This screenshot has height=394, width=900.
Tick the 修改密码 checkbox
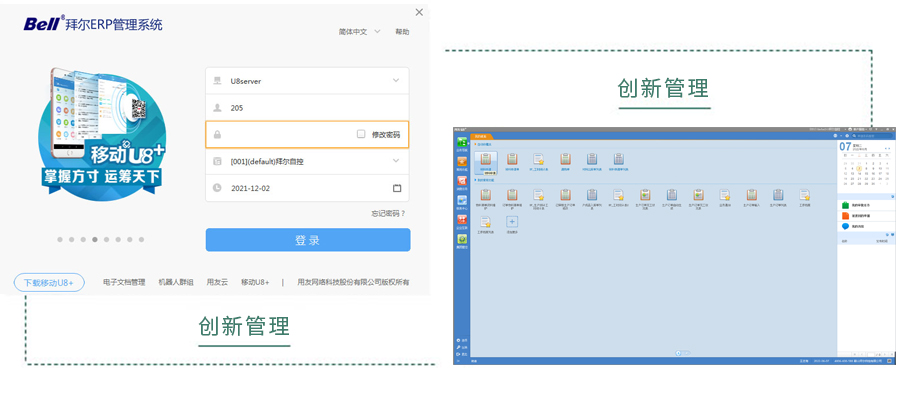(x=361, y=134)
